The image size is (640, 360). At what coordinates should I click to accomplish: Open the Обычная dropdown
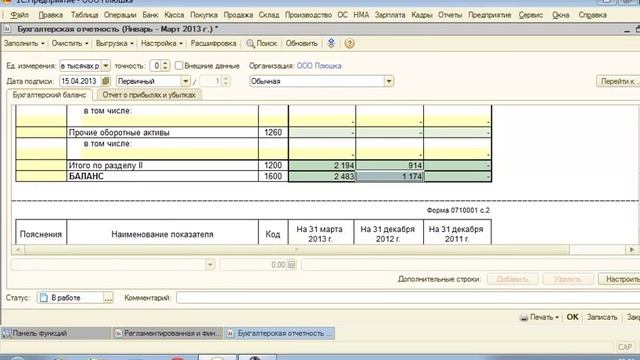(x=389, y=81)
